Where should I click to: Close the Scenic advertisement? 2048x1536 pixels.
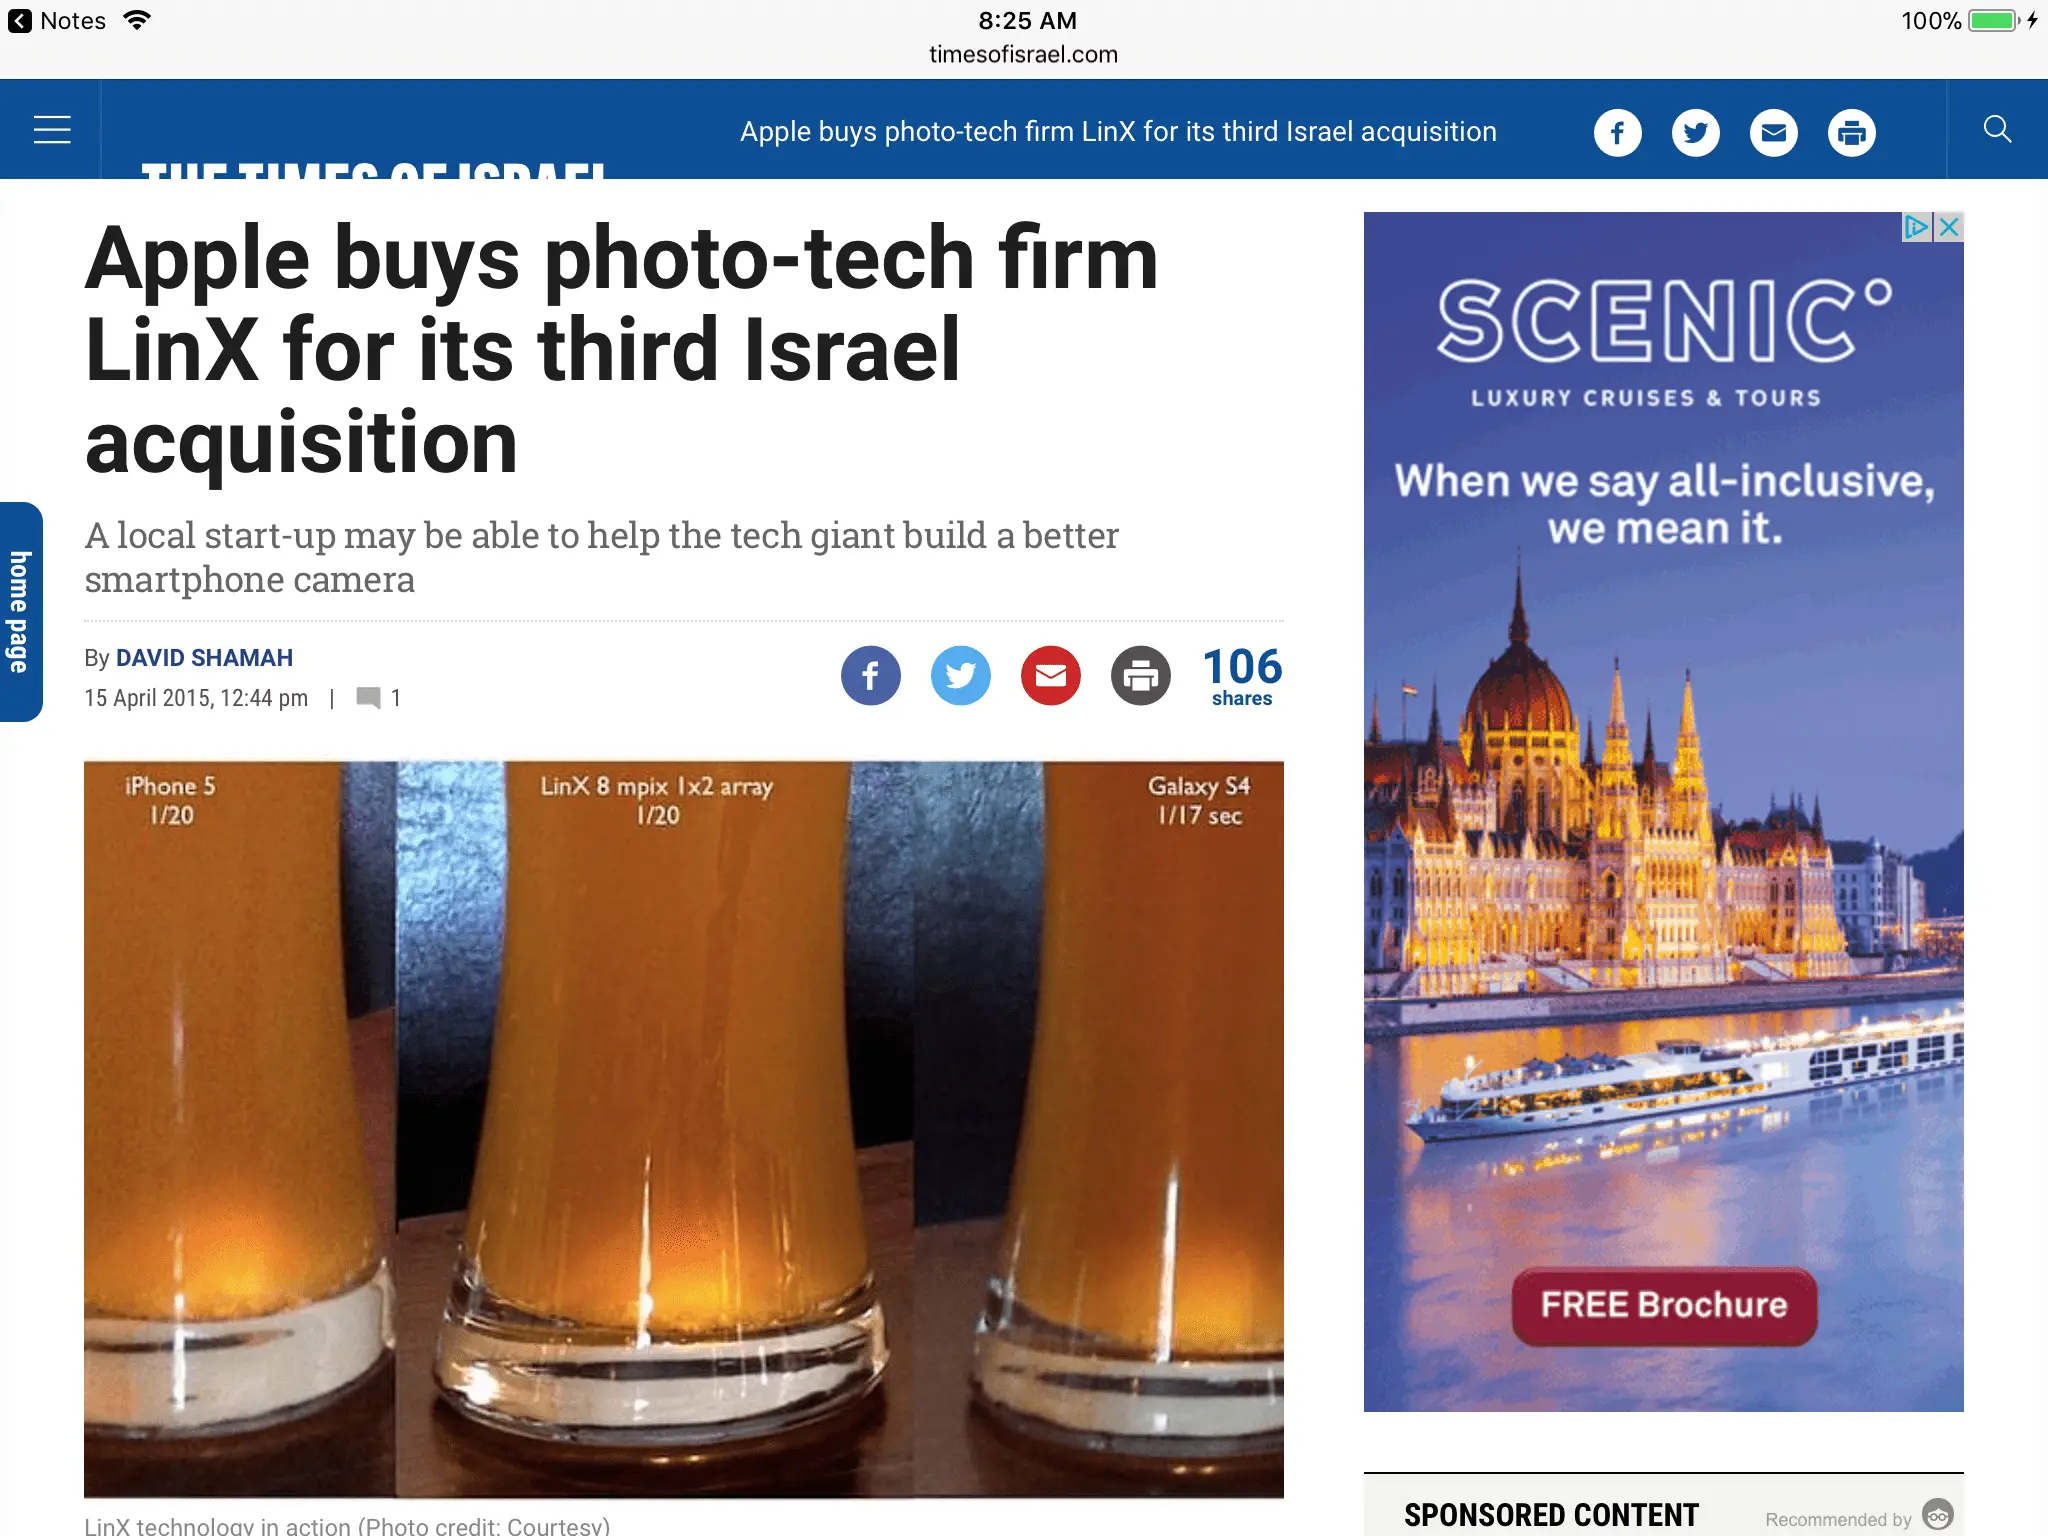1949,227
